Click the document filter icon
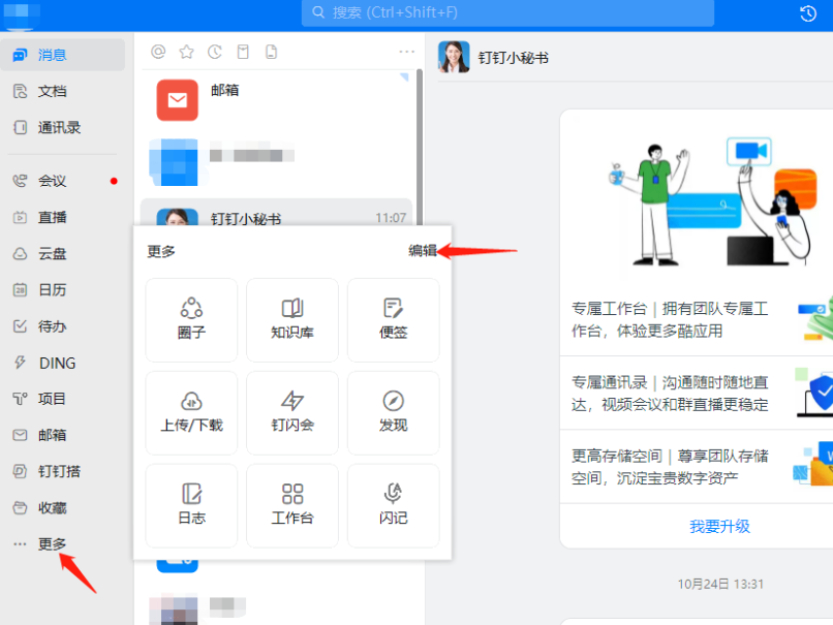The image size is (833, 625). [271, 52]
